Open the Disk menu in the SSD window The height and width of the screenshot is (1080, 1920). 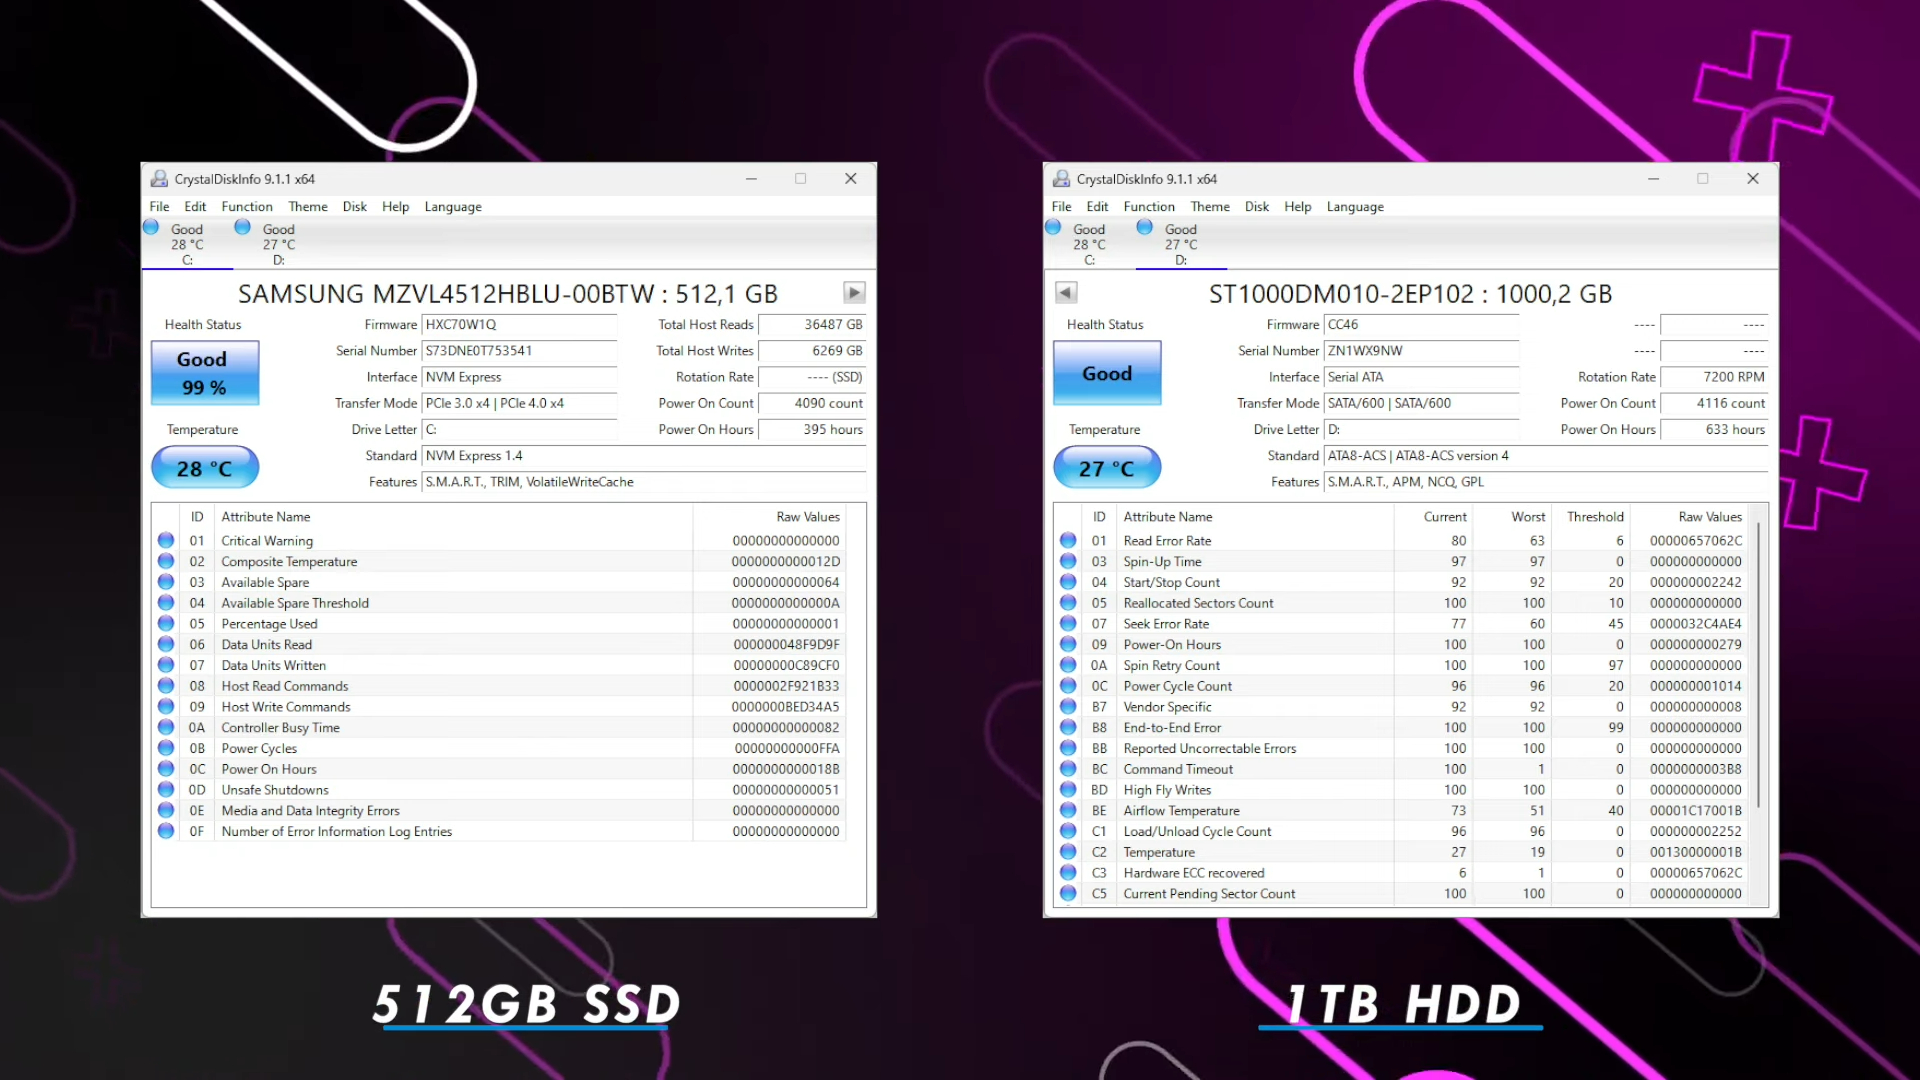pos(354,206)
